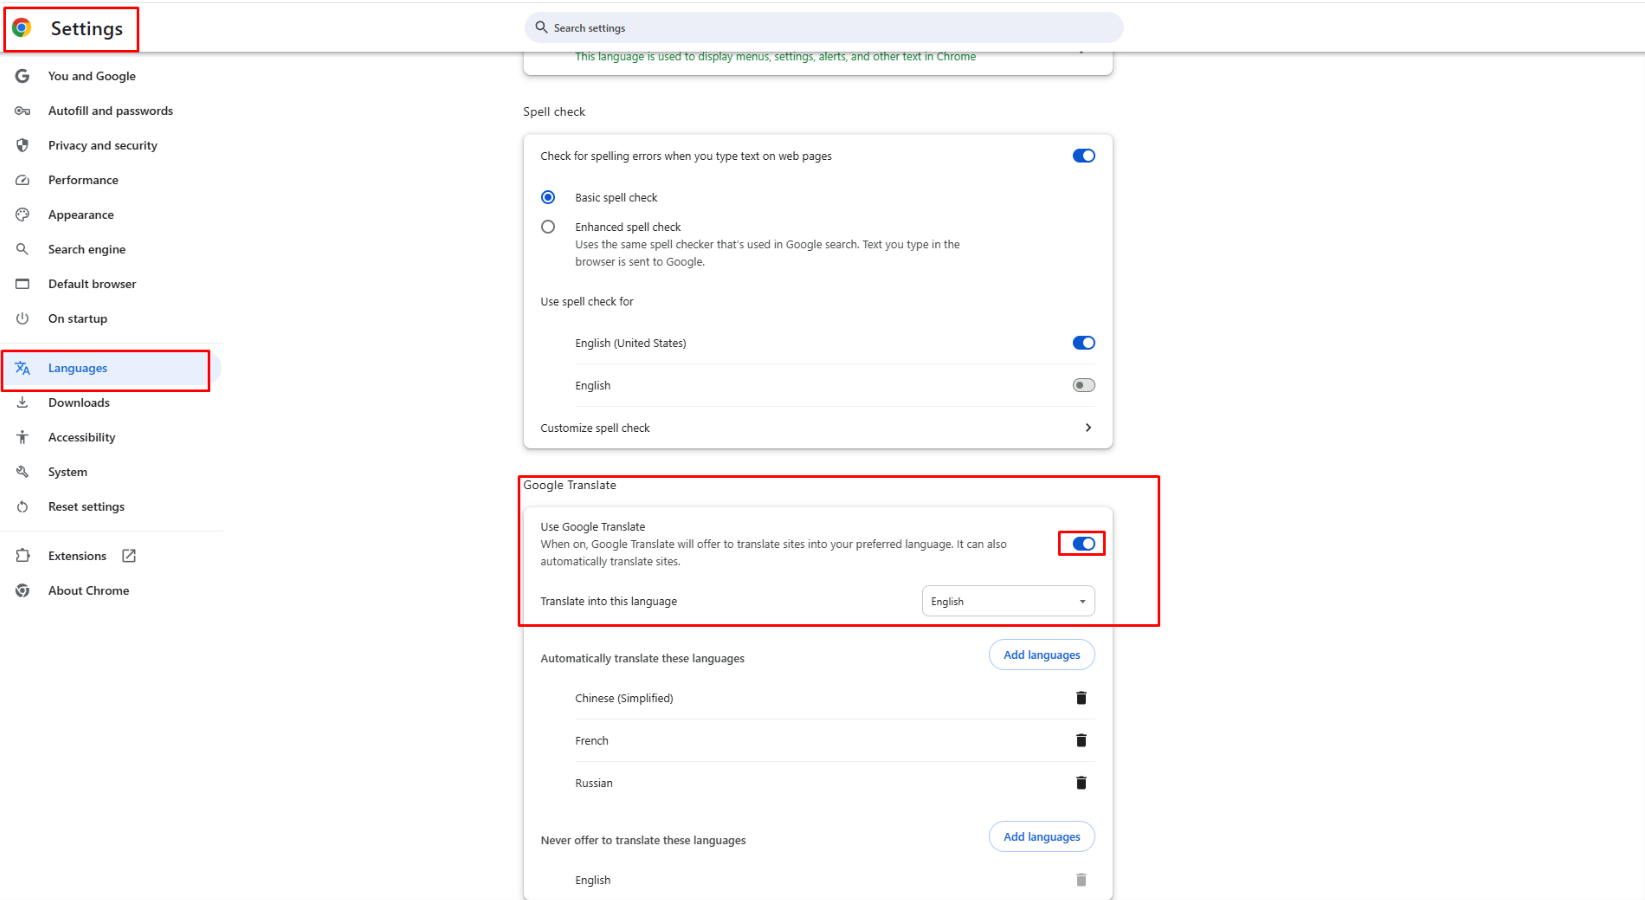The width and height of the screenshot is (1645, 900).
Task: Add languages to never translate list
Action: [x=1042, y=837]
